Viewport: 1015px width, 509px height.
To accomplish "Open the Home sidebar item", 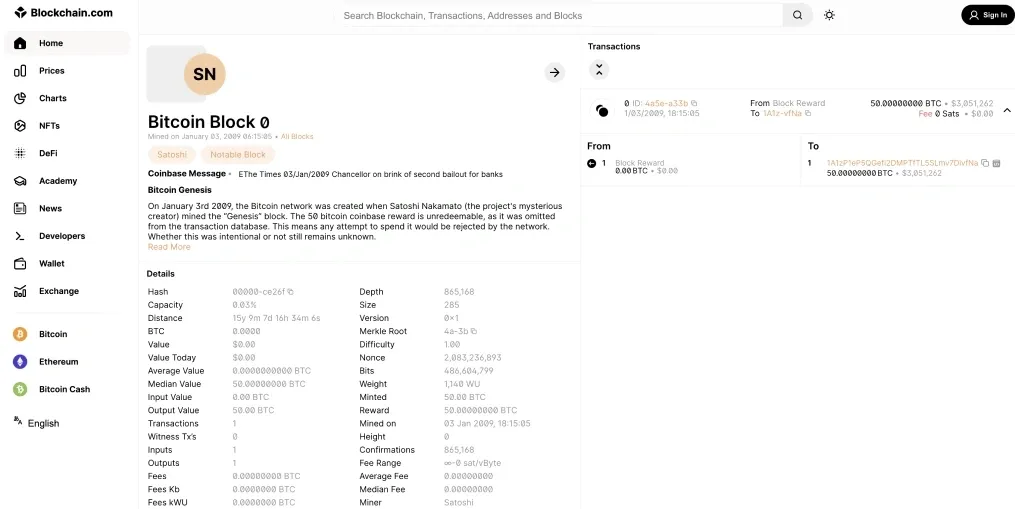I will click(x=67, y=43).
